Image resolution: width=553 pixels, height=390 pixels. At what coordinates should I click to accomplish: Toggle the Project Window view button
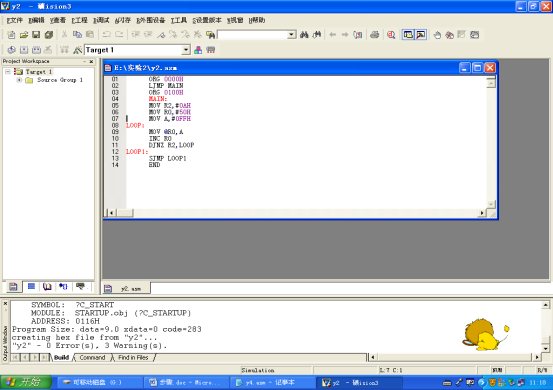coord(408,35)
